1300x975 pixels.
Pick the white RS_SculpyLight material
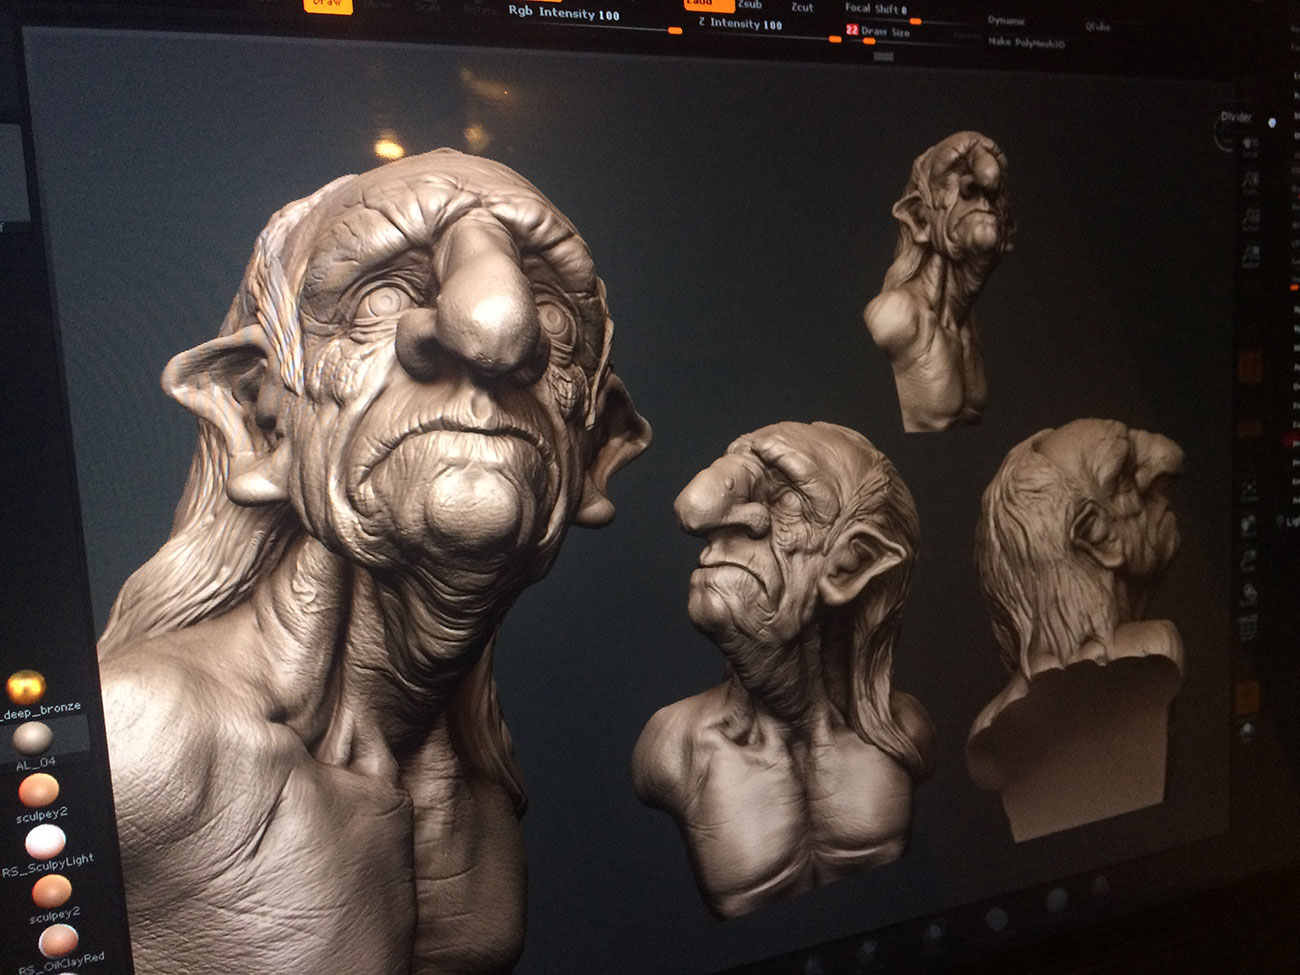(45, 842)
